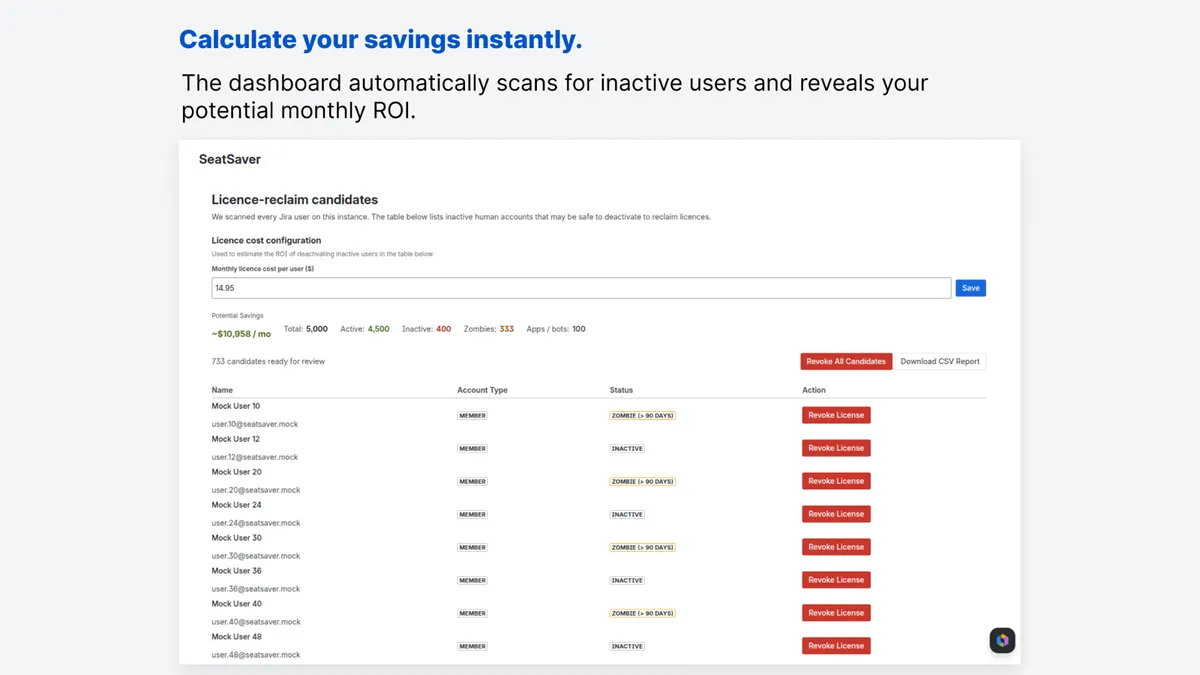Click the name Mock User 40
1200x675 pixels.
237,604
